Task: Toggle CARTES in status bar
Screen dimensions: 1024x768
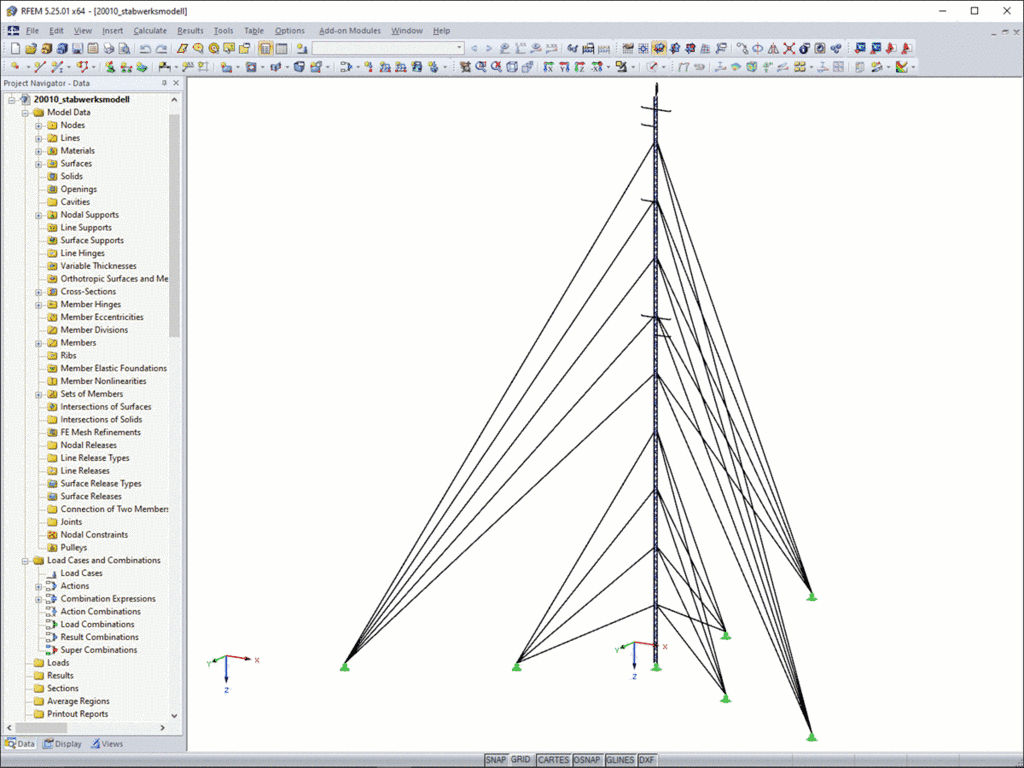Action: click(553, 760)
